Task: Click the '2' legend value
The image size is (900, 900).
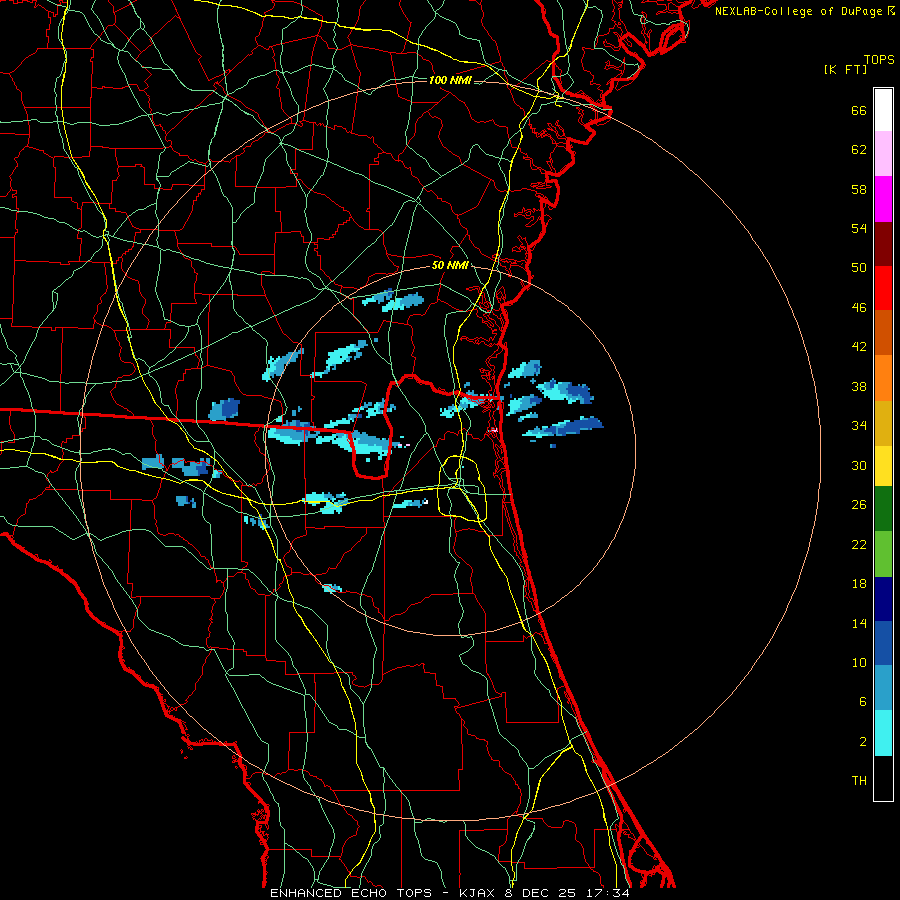Action: tap(863, 742)
